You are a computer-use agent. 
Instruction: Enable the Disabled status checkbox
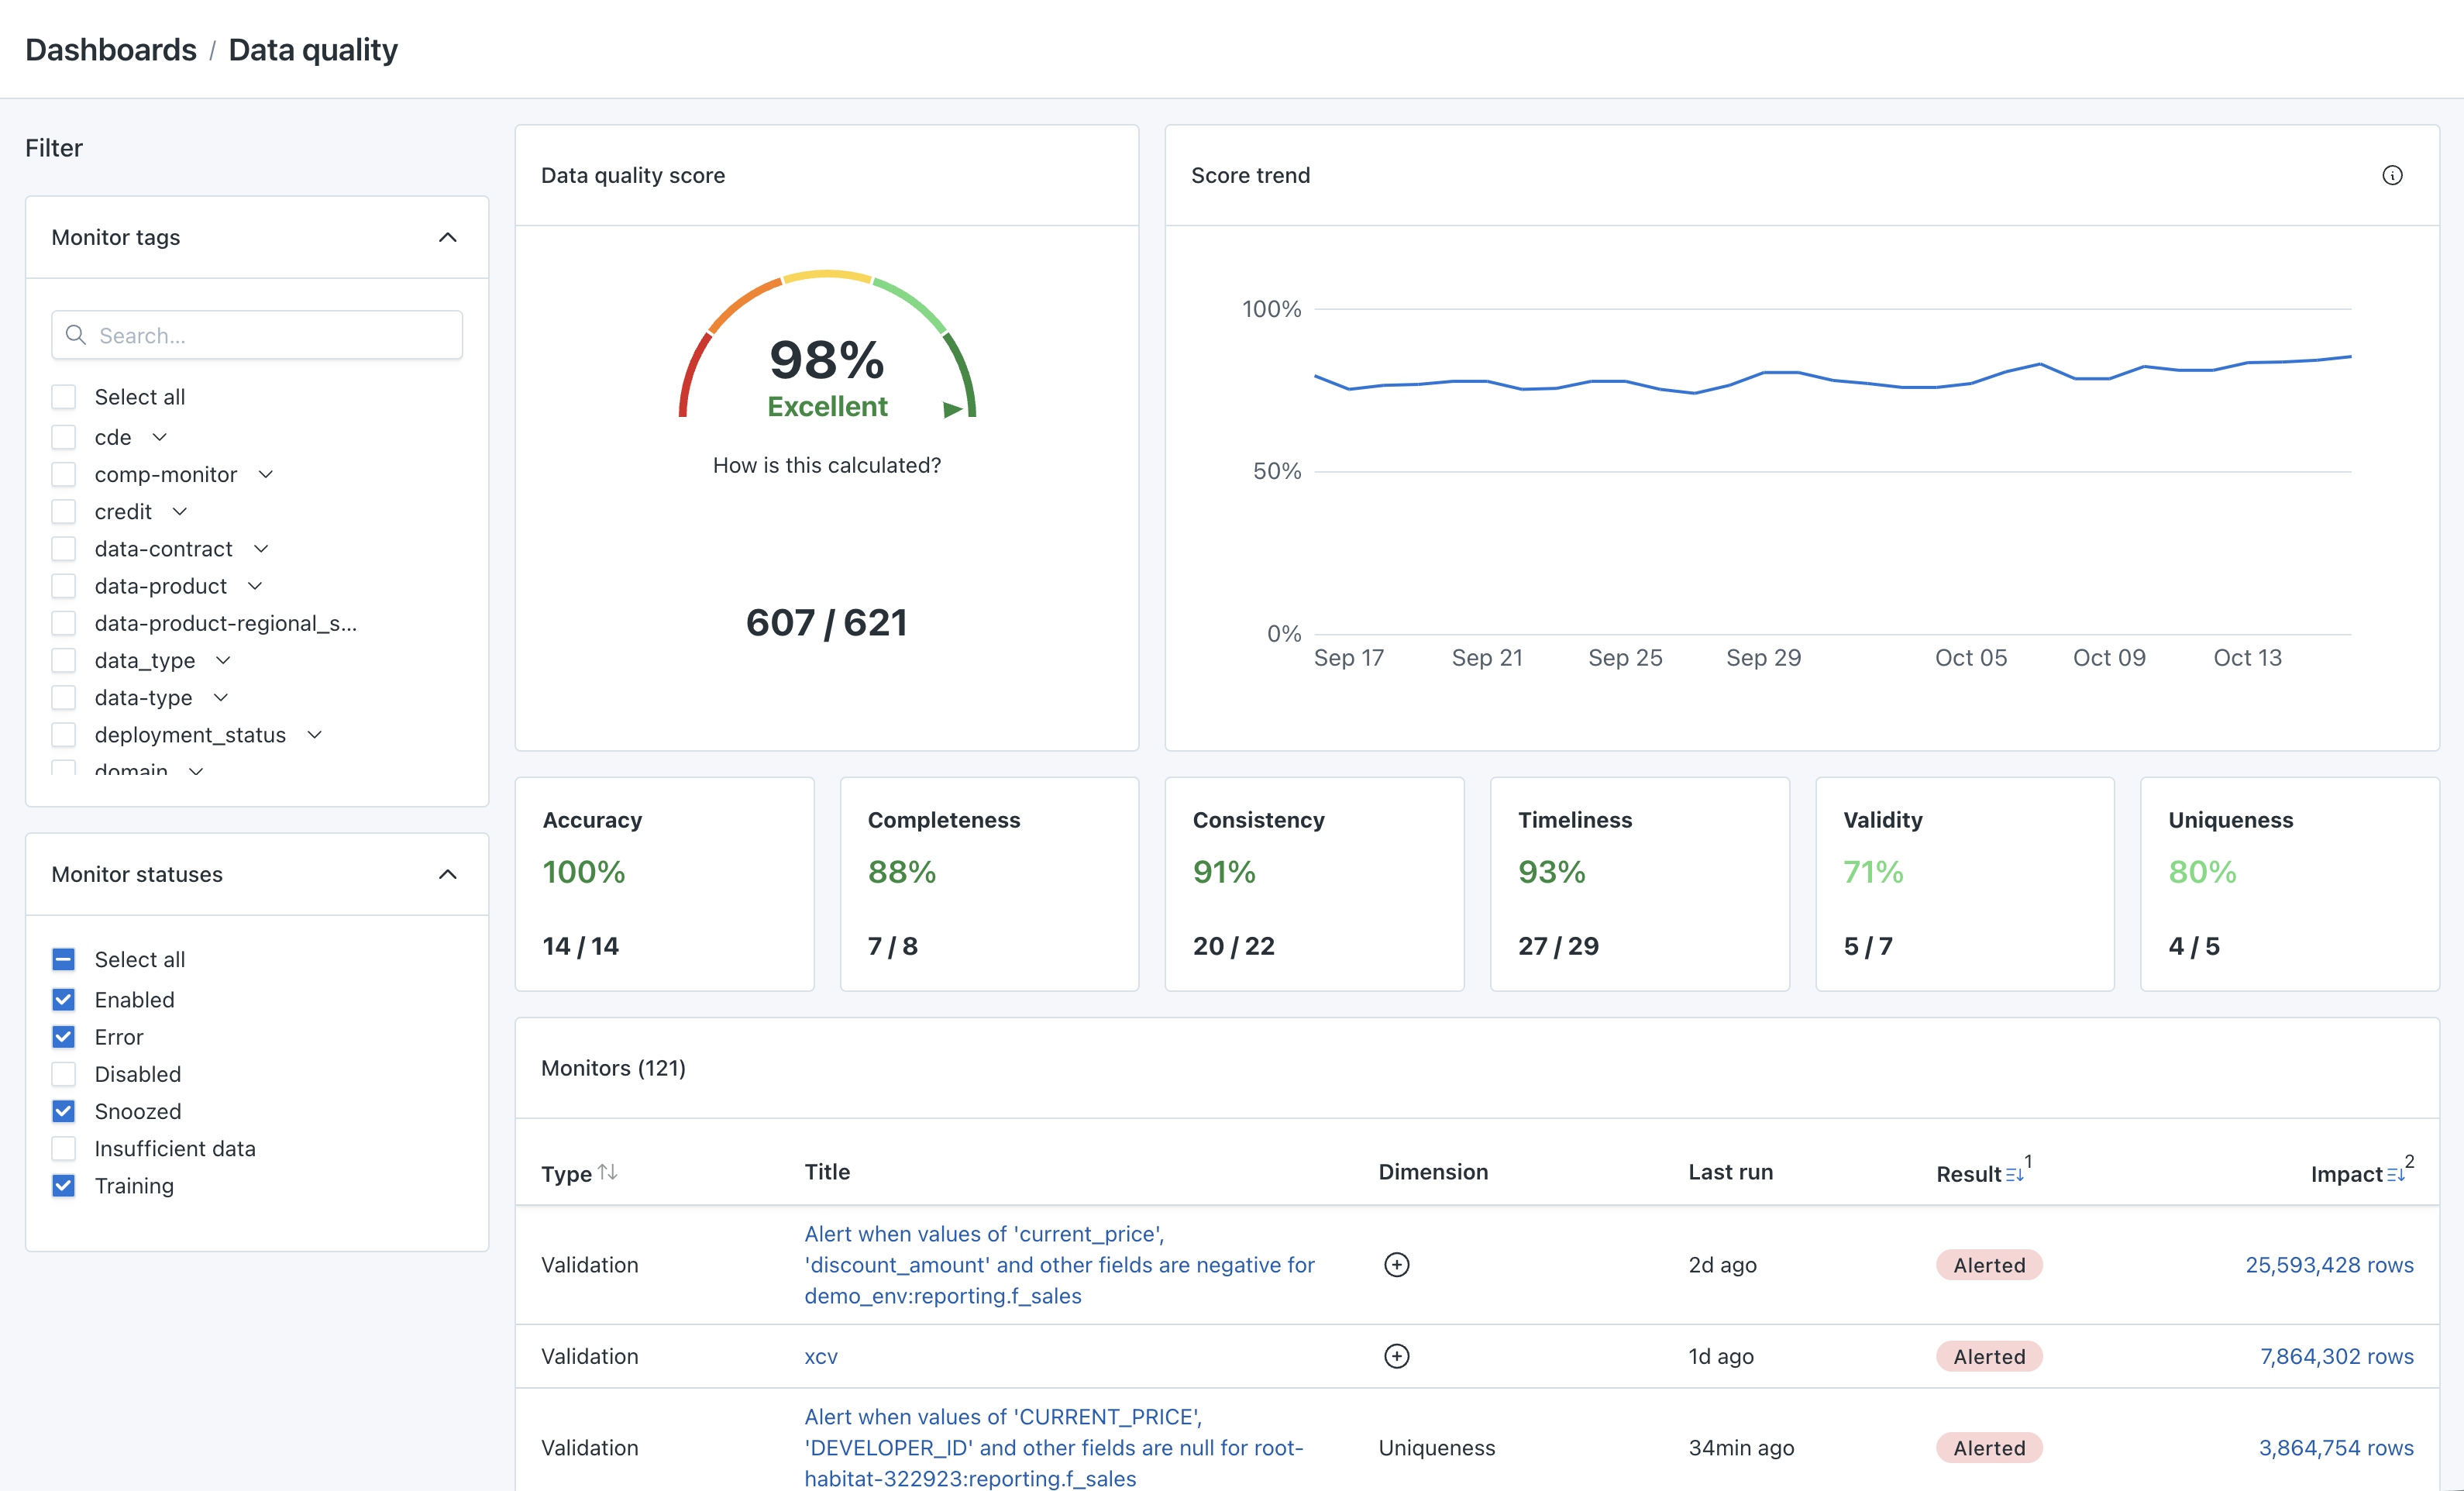point(64,1074)
